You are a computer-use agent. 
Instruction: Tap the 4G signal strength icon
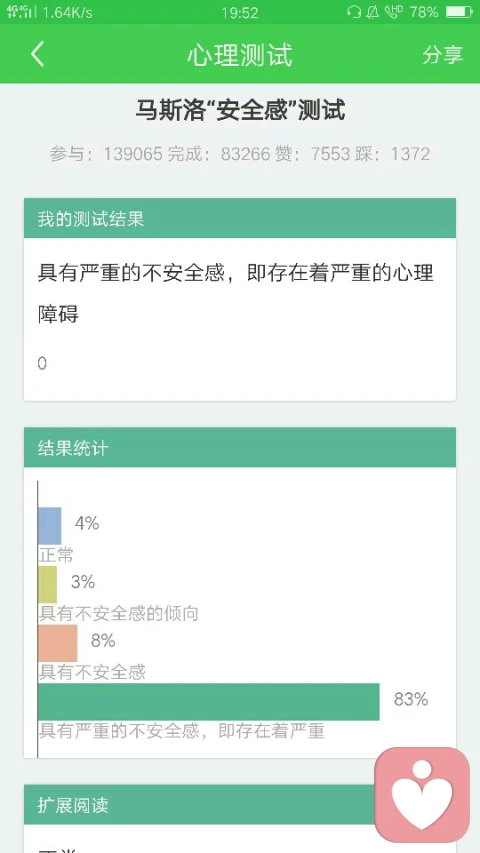[x=20, y=12]
